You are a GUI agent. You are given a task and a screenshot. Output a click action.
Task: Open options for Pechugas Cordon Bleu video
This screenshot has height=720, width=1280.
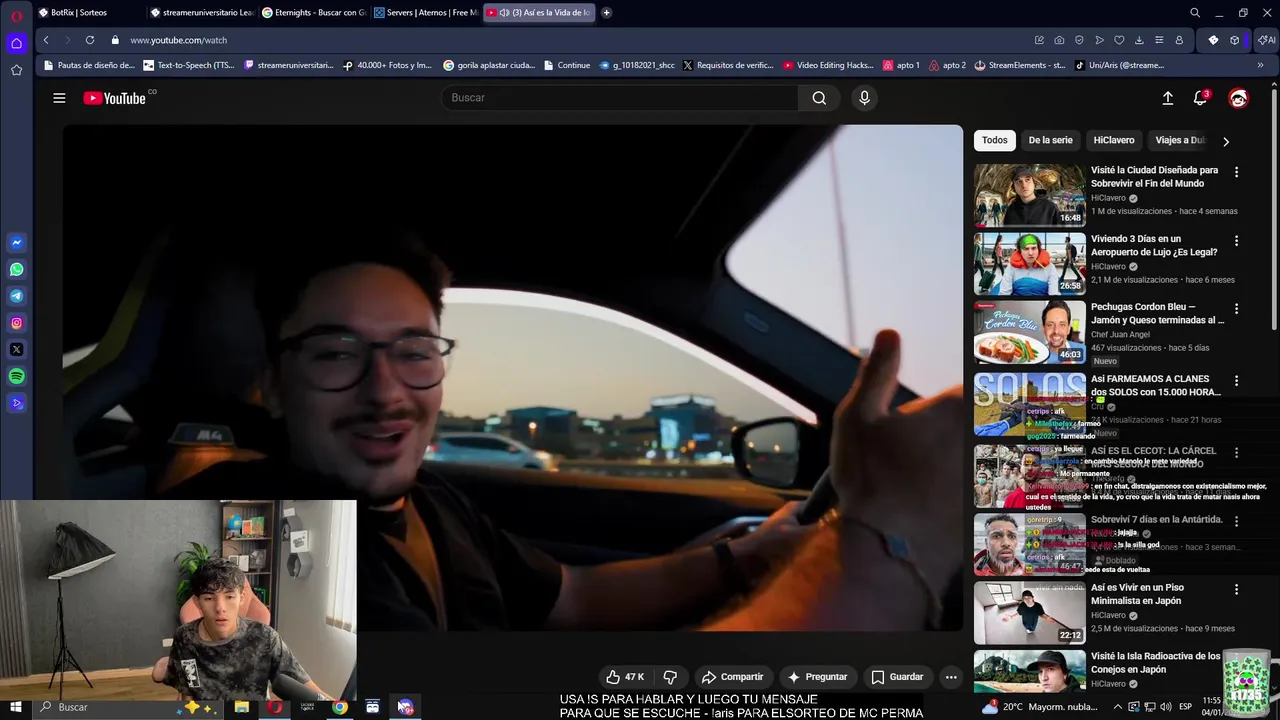[1236, 309]
